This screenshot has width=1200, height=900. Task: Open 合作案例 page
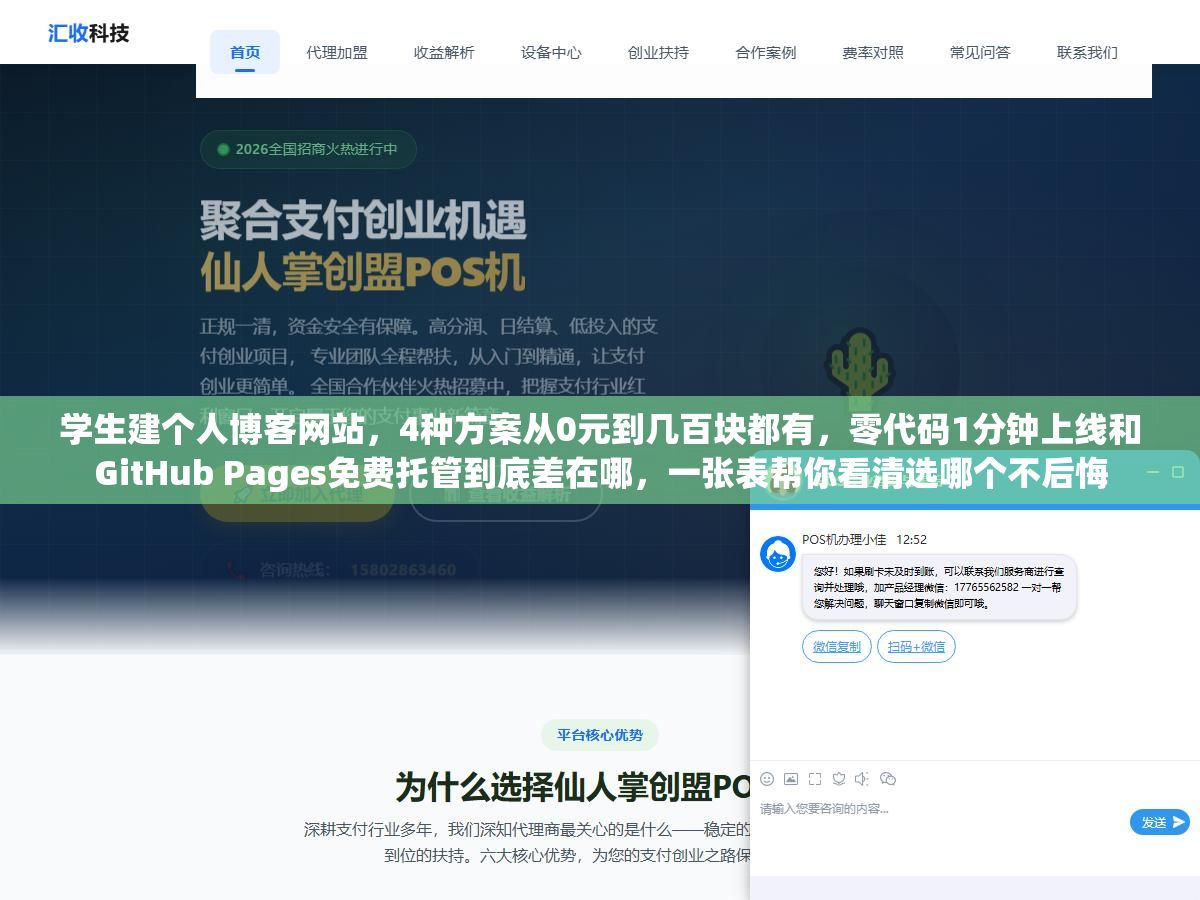coord(766,52)
